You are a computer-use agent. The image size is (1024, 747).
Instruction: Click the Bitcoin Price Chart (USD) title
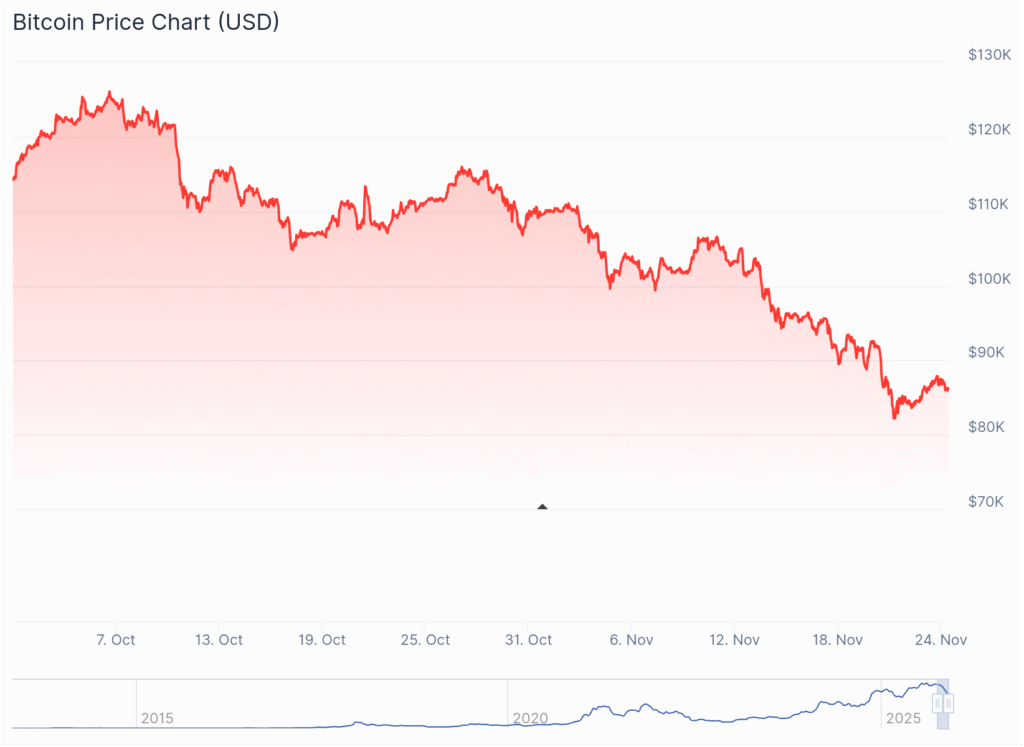[146, 22]
